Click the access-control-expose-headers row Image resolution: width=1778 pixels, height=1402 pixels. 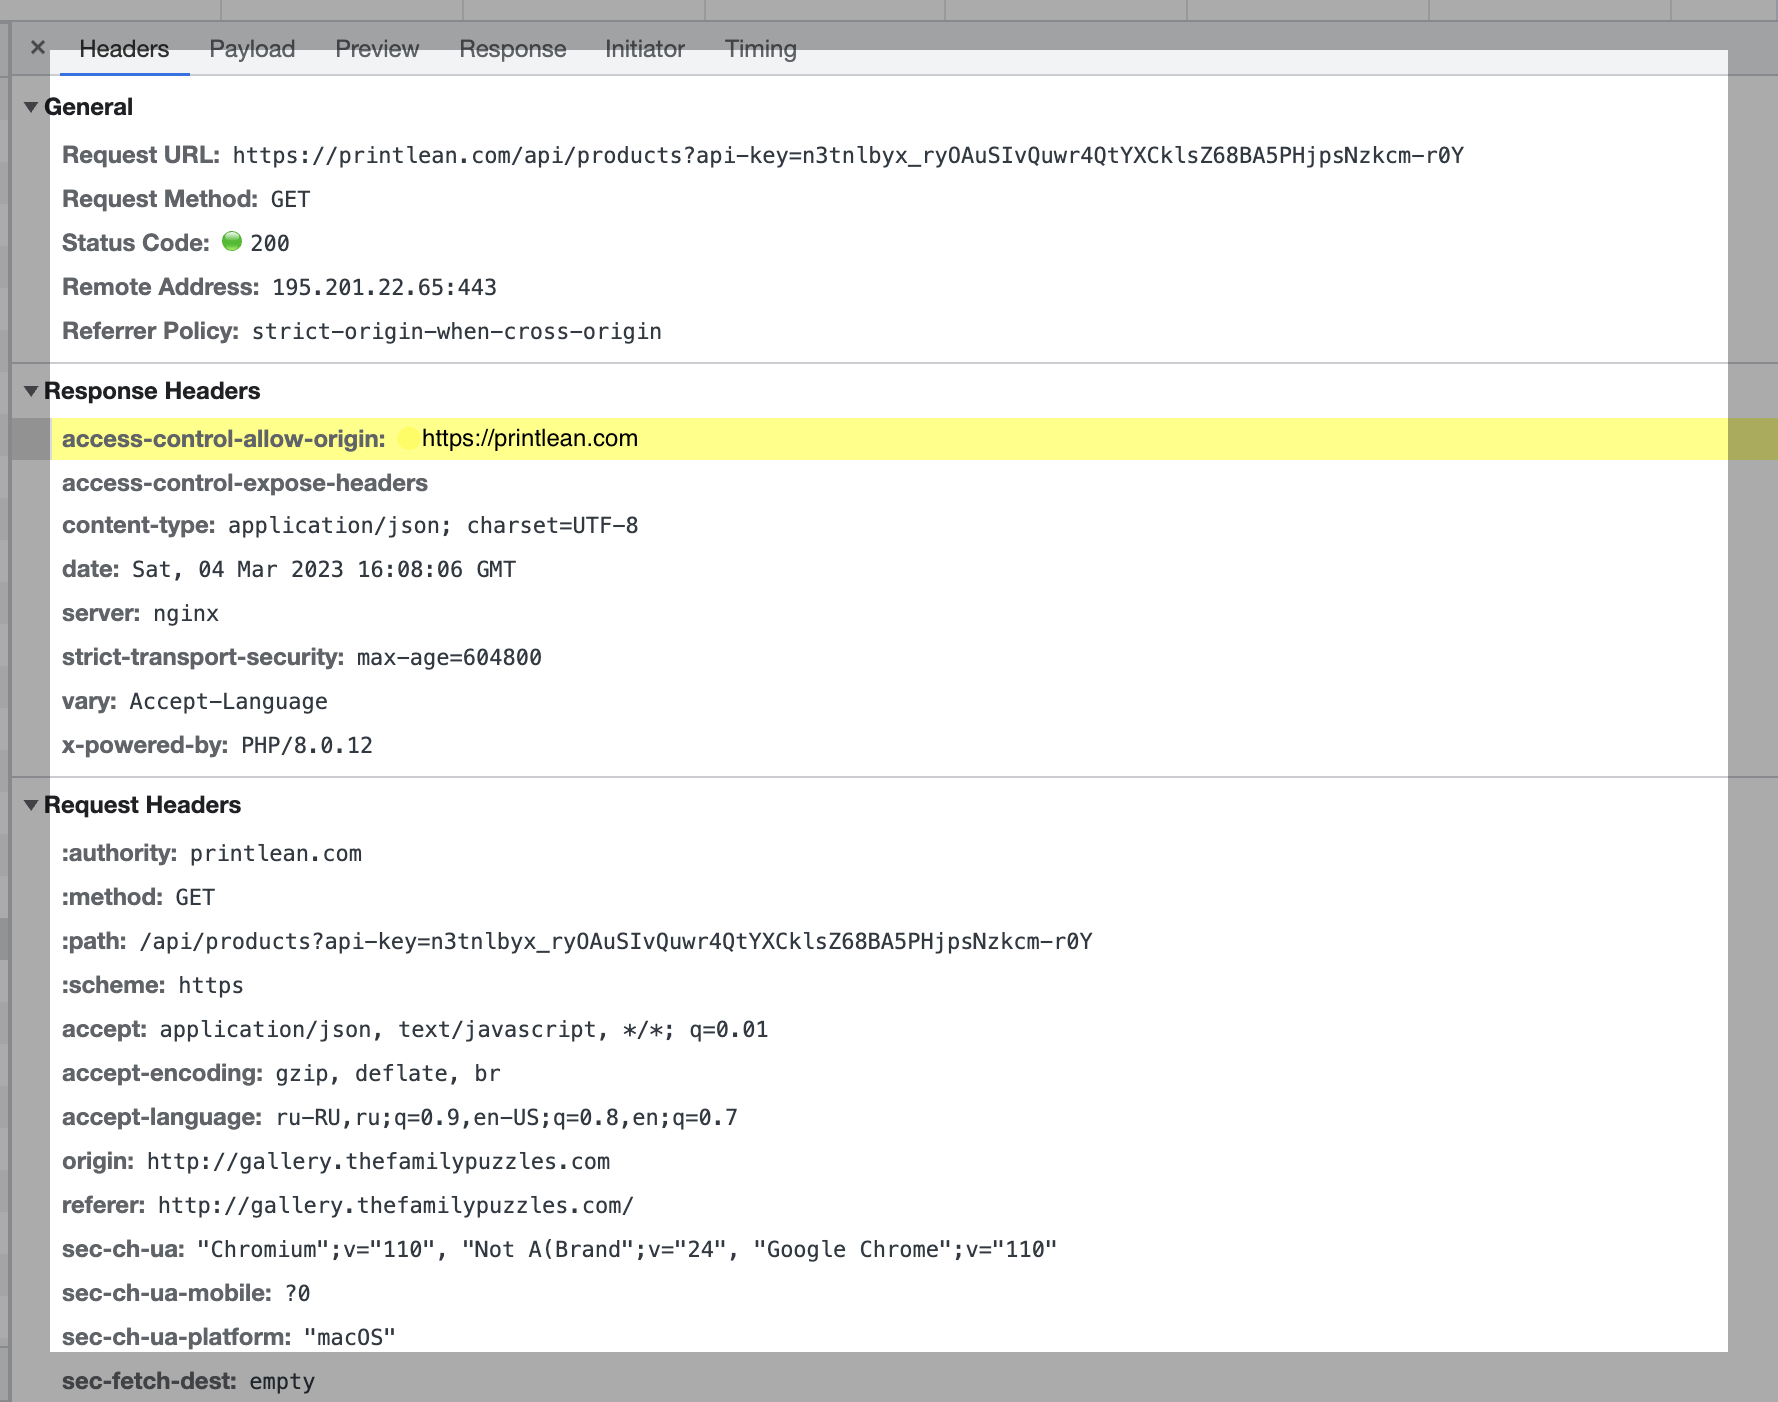click(245, 483)
